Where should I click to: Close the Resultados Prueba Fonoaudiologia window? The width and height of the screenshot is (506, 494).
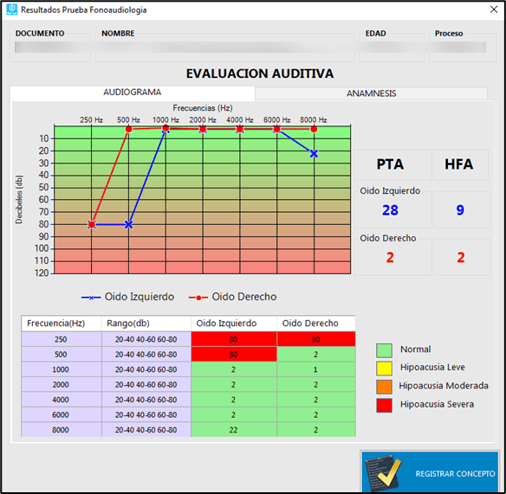494,9
